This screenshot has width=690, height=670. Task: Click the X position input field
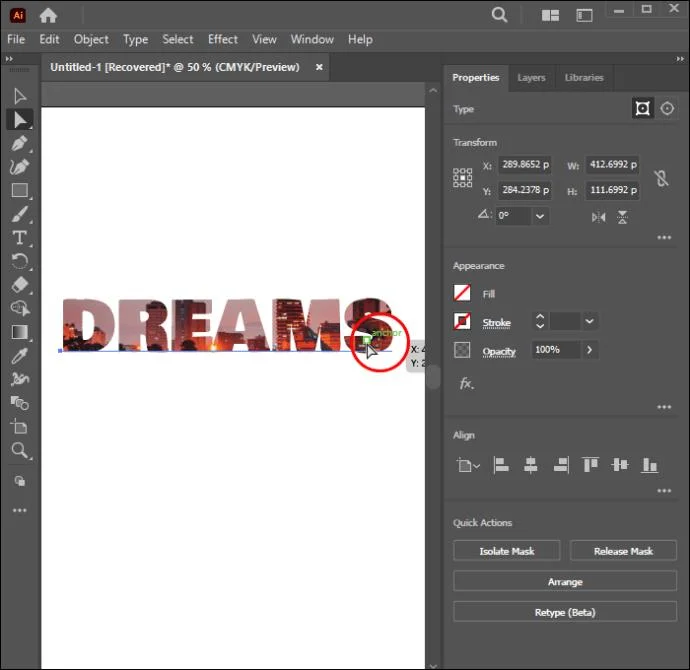click(525, 165)
